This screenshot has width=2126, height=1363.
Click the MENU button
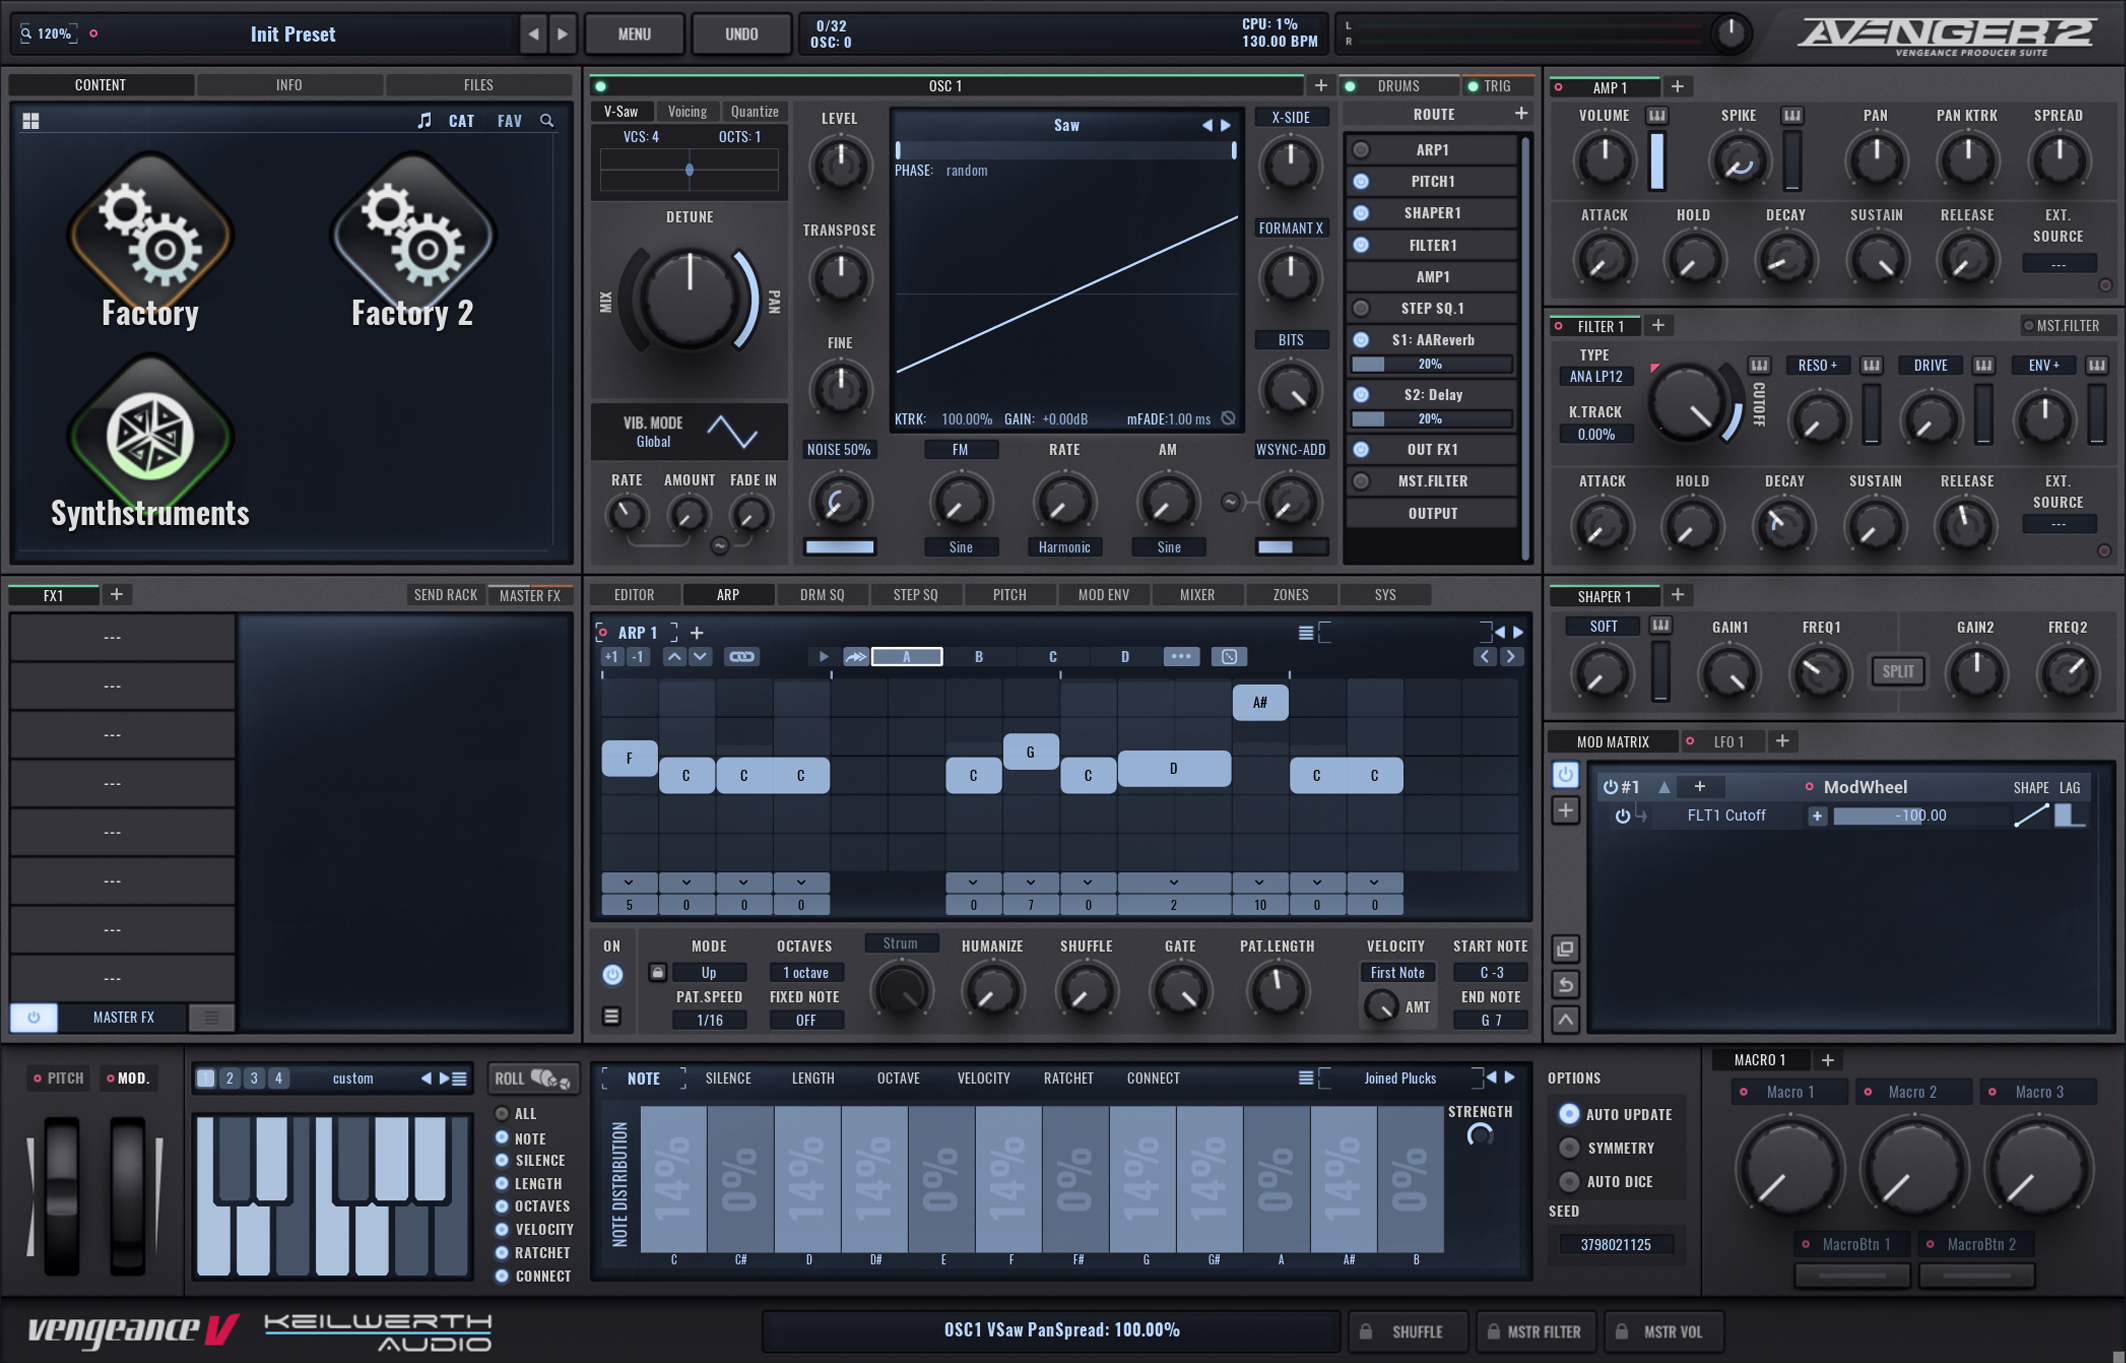click(x=634, y=34)
